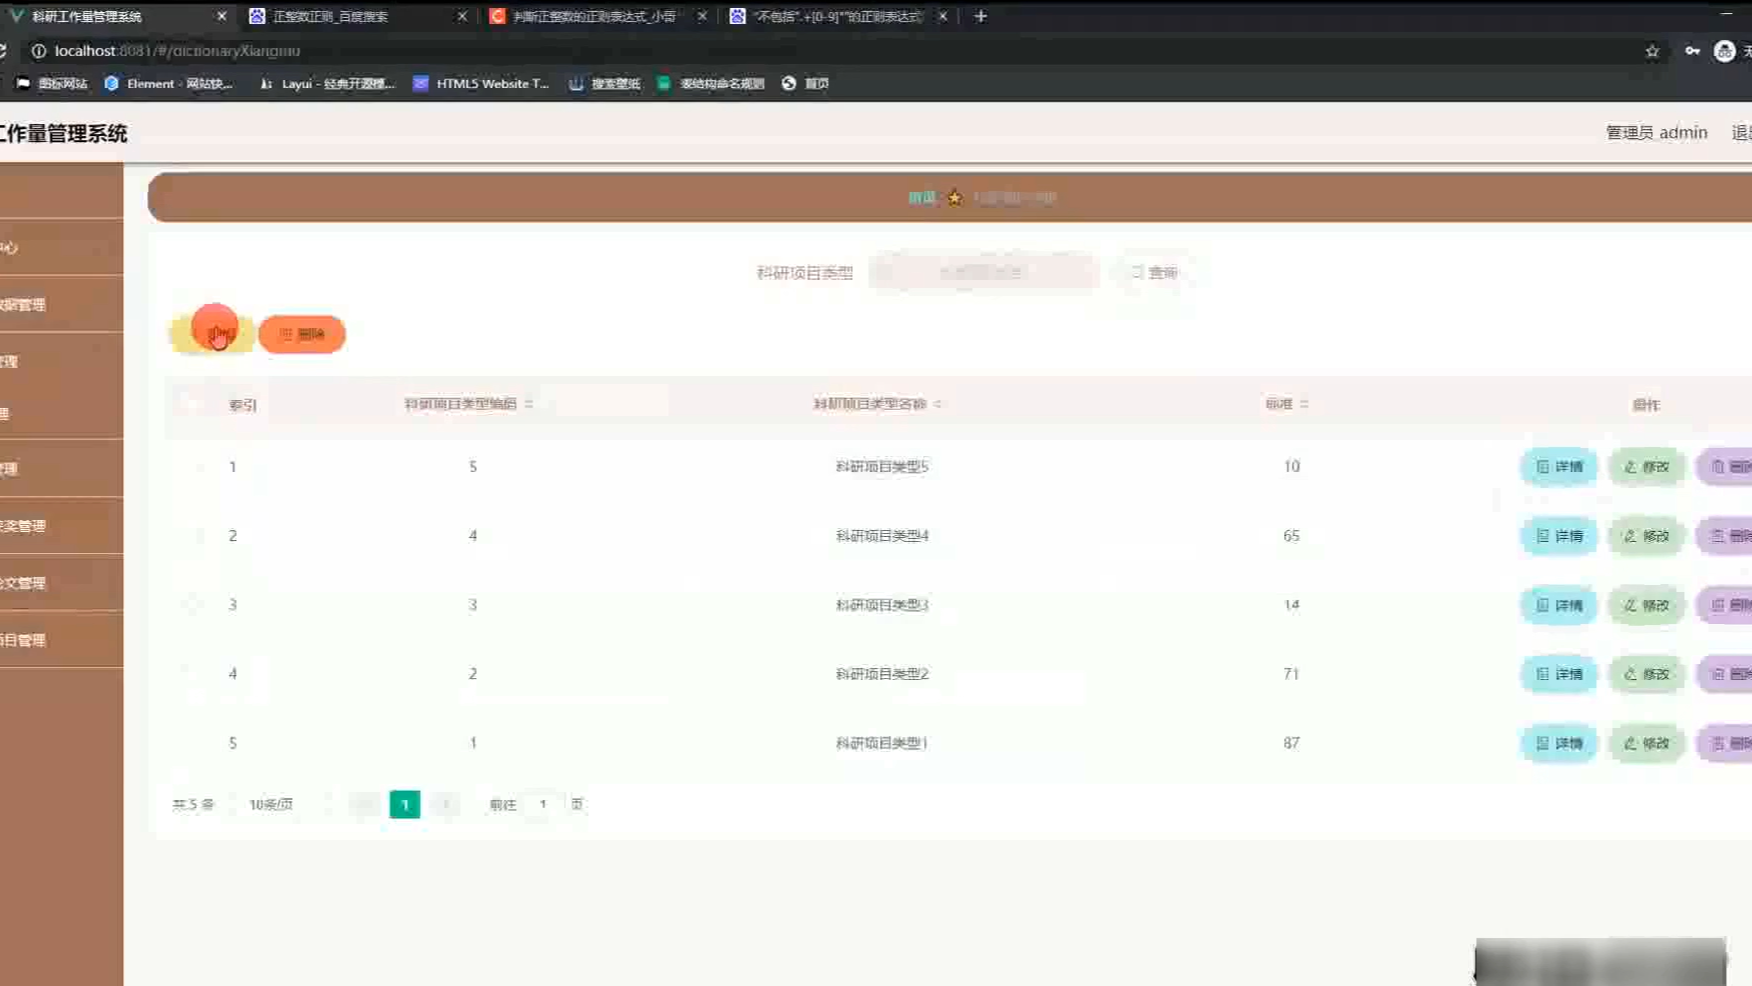Image resolution: width=1752 pixels, height=986 pixels.
Task: Click 管理员 admin in header
Action: [1656, 132]
